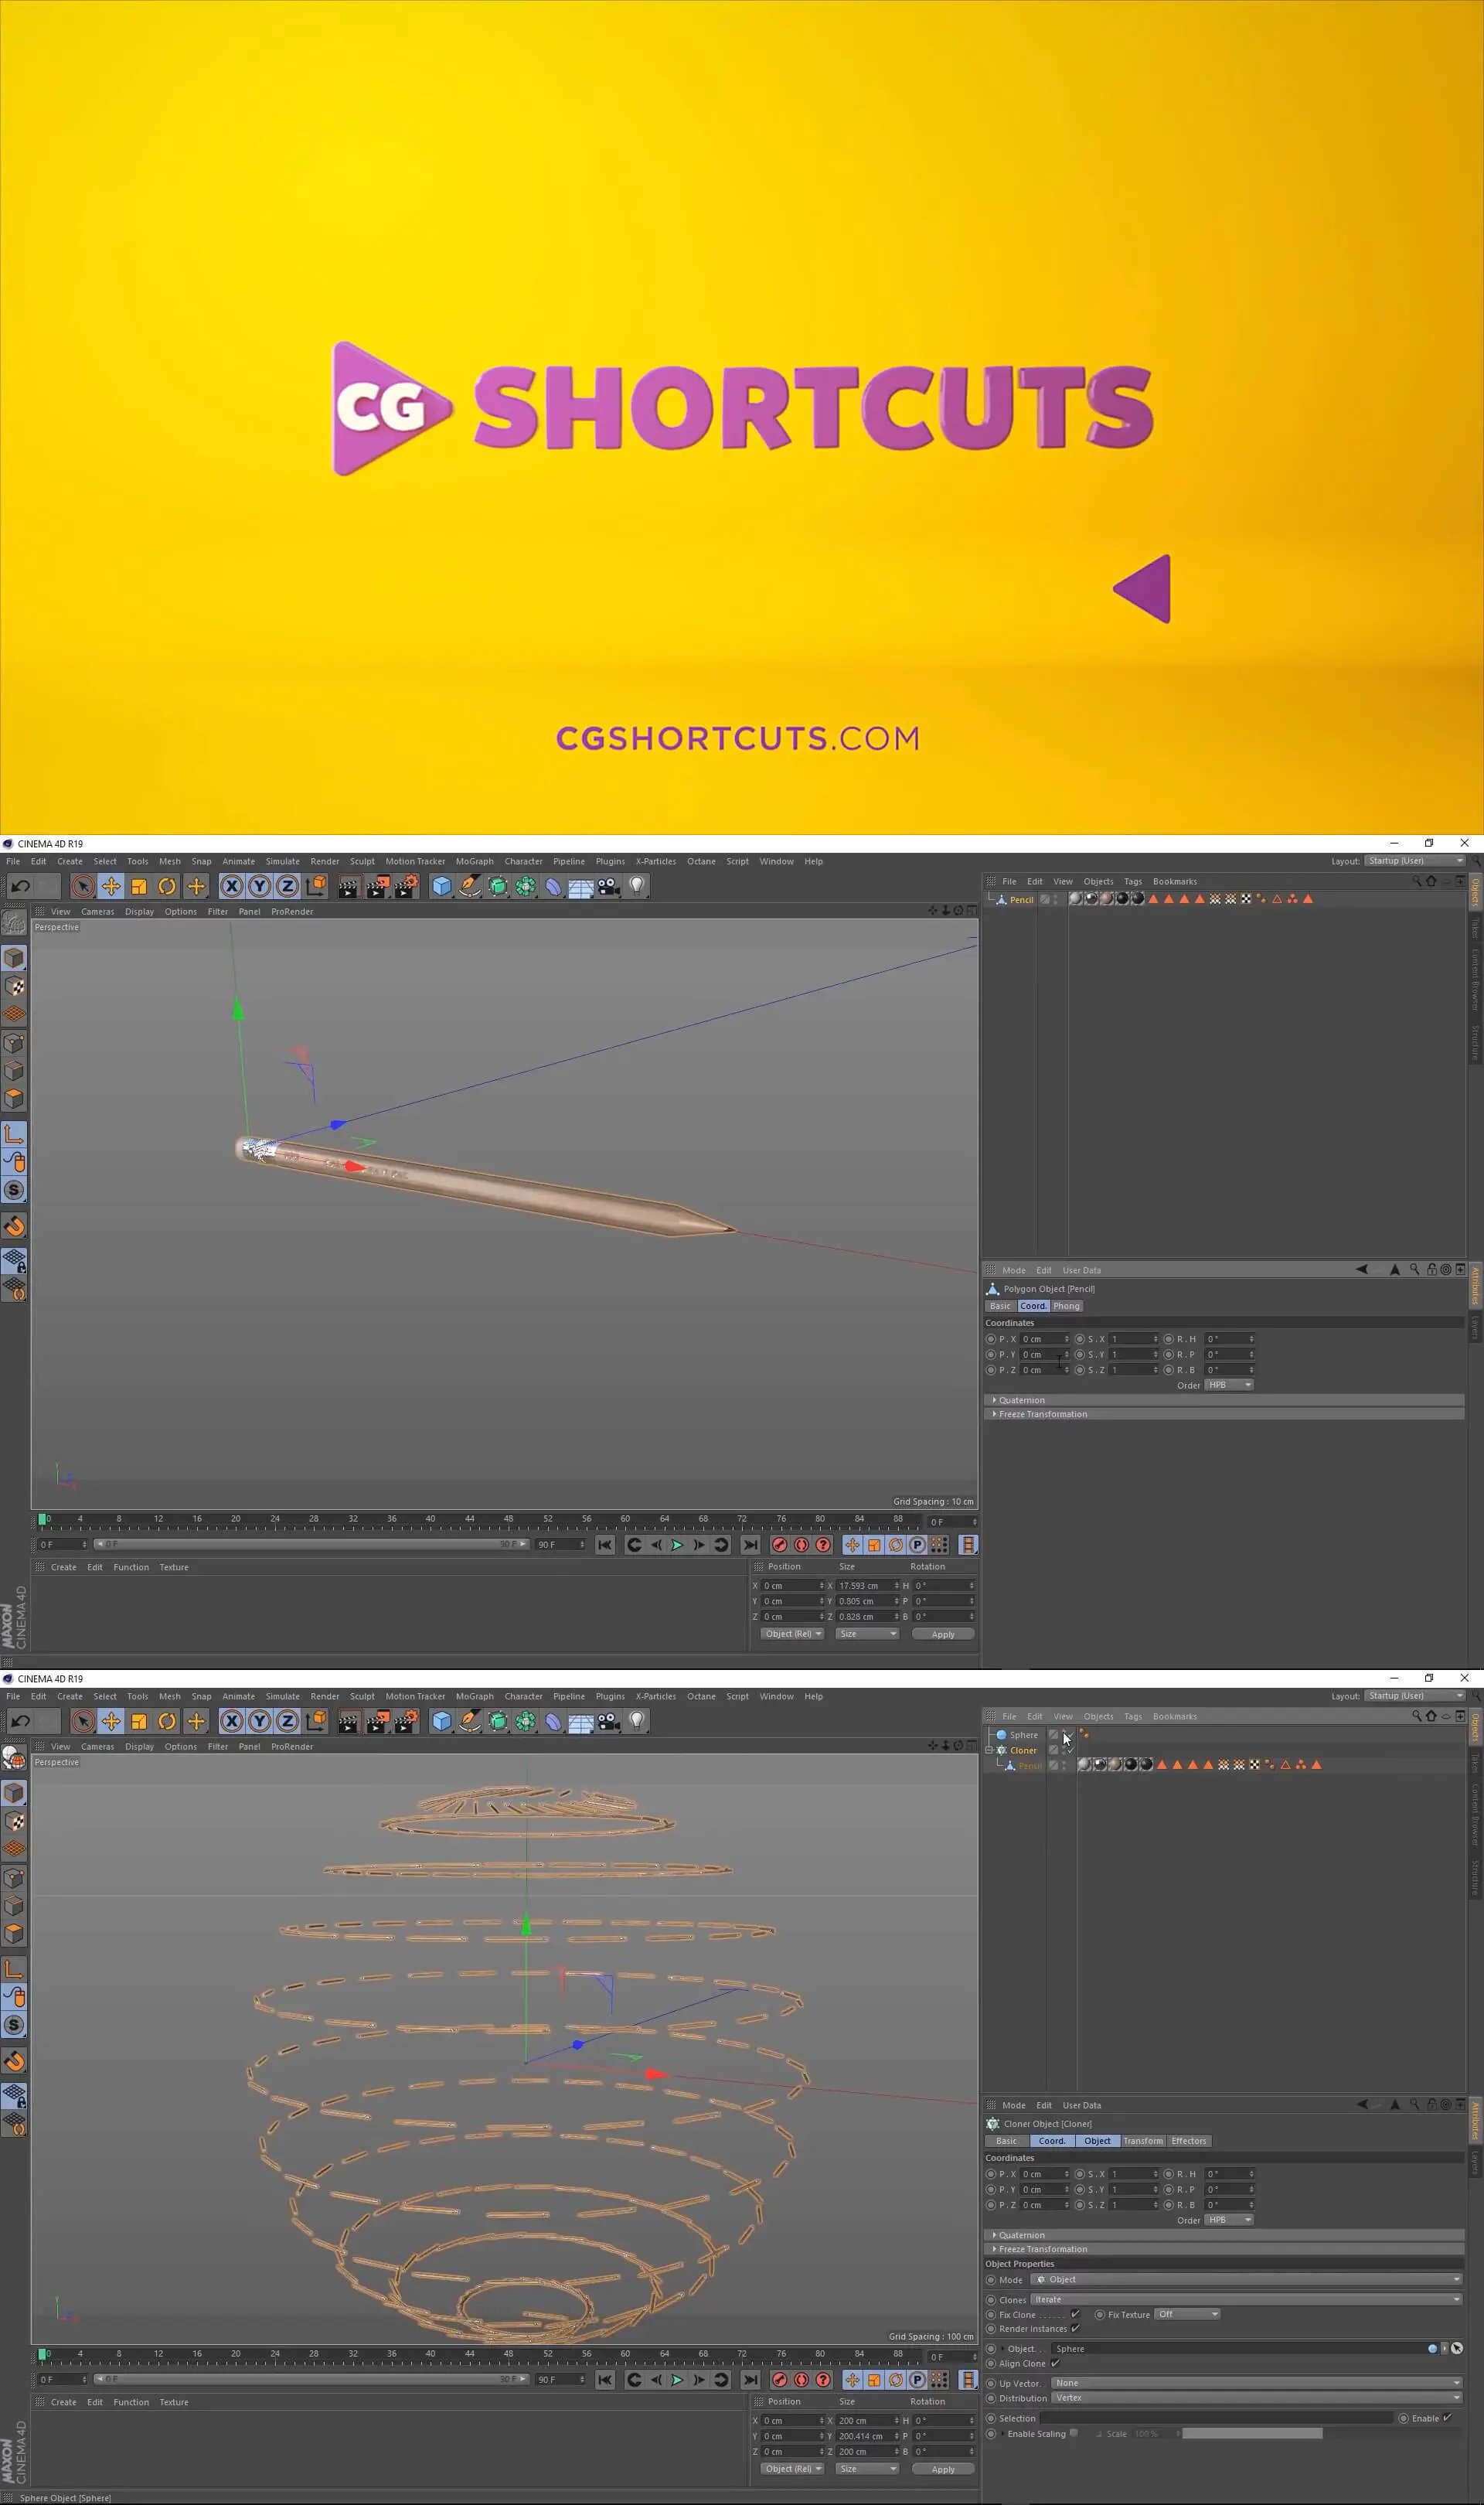Toggle Y axis lock in upper Cinema 4D window
This screenshot has height=2505, width=1484.
(x=259, y=886)
